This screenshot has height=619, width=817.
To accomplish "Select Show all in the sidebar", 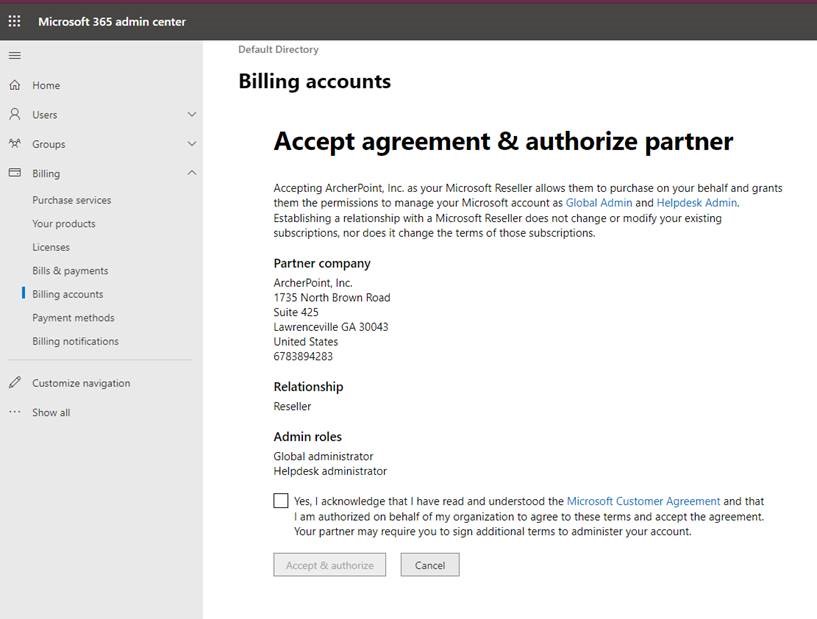I will pyautogui.click(x=51, y=412).
